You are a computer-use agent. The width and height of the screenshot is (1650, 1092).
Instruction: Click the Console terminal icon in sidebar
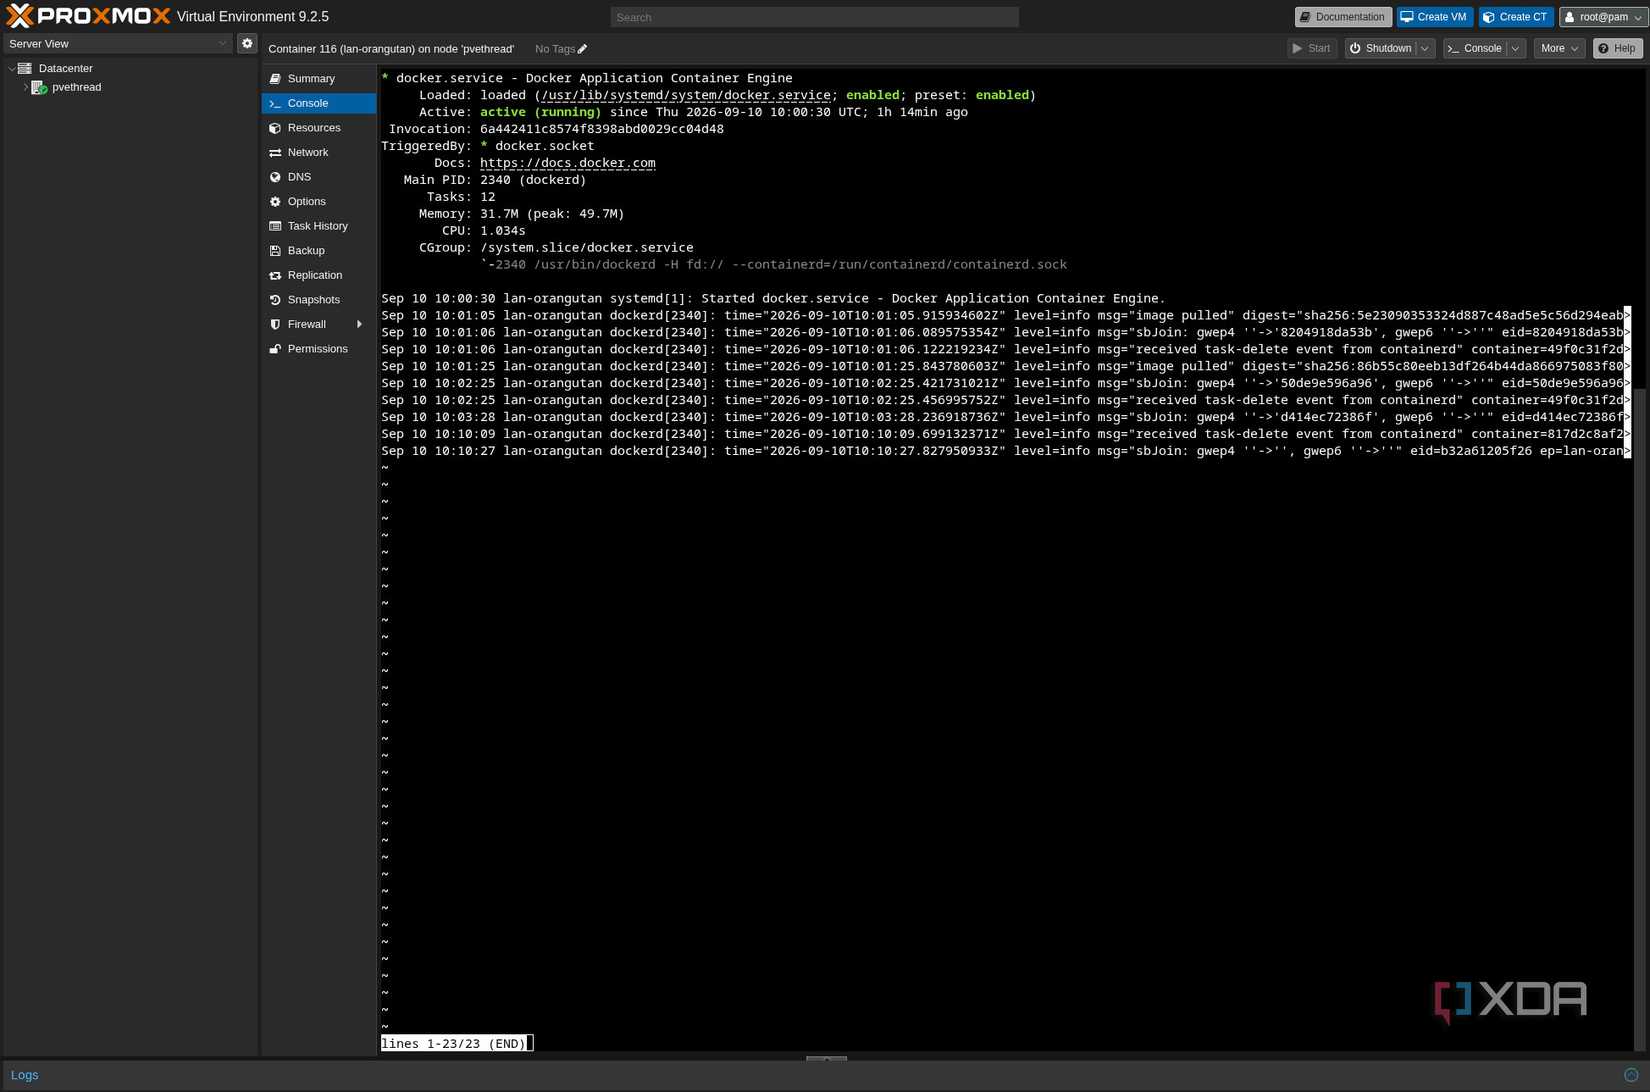275,103
